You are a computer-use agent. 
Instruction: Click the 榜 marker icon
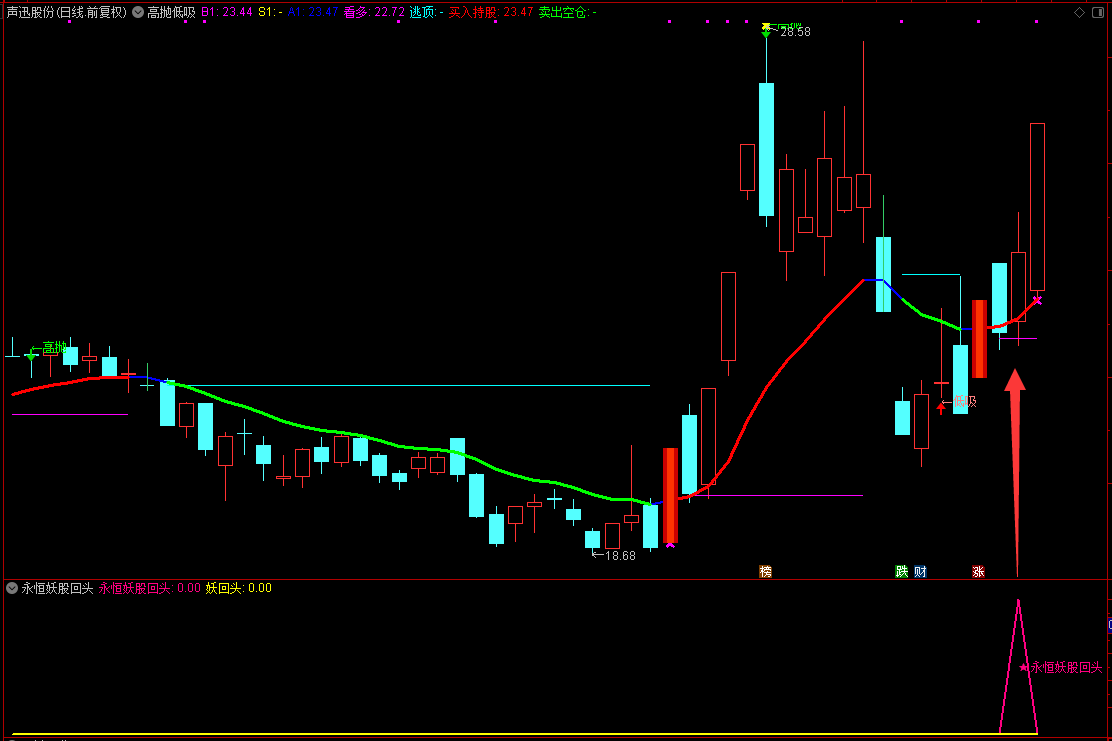(766, 572)
